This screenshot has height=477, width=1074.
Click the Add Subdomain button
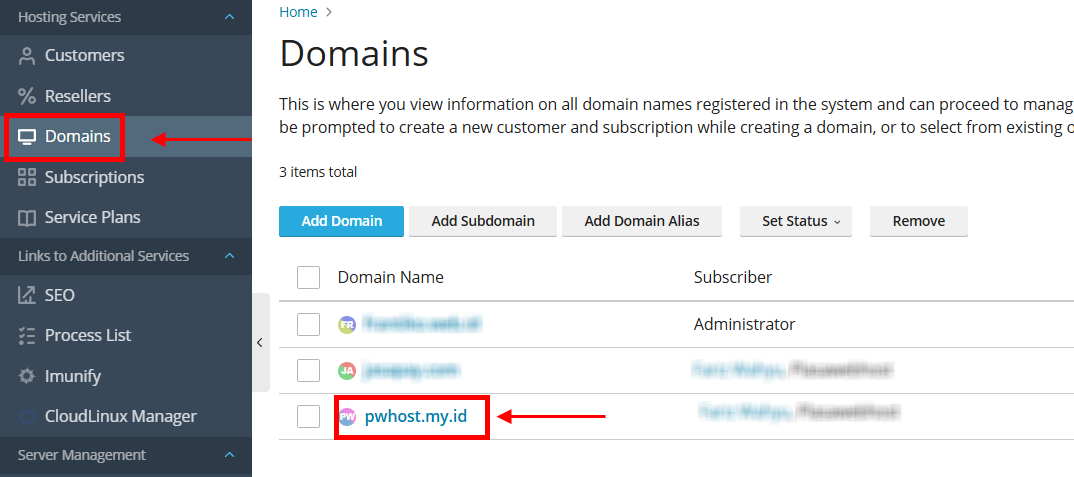[483, 221]
